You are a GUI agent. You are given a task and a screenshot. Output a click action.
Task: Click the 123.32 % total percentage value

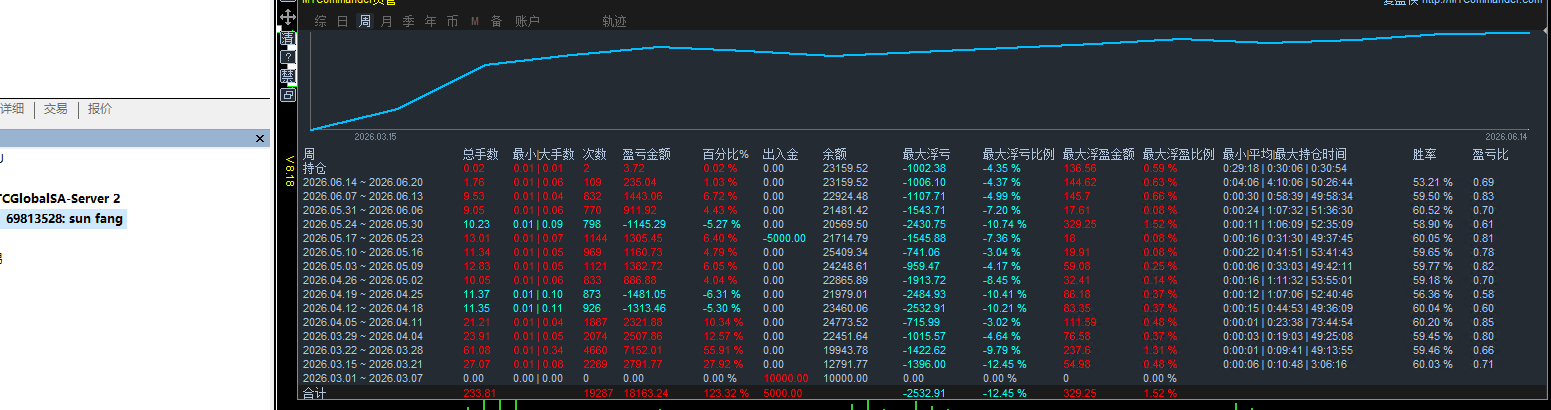(x=725, y=395)
